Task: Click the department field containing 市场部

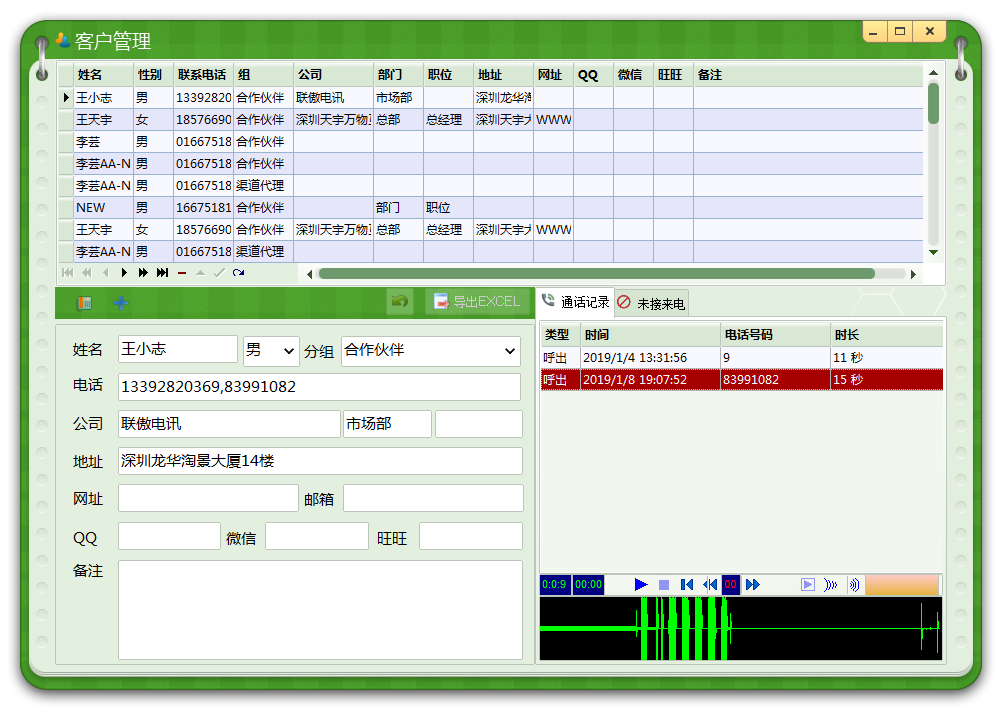Action: click(387, 424)
